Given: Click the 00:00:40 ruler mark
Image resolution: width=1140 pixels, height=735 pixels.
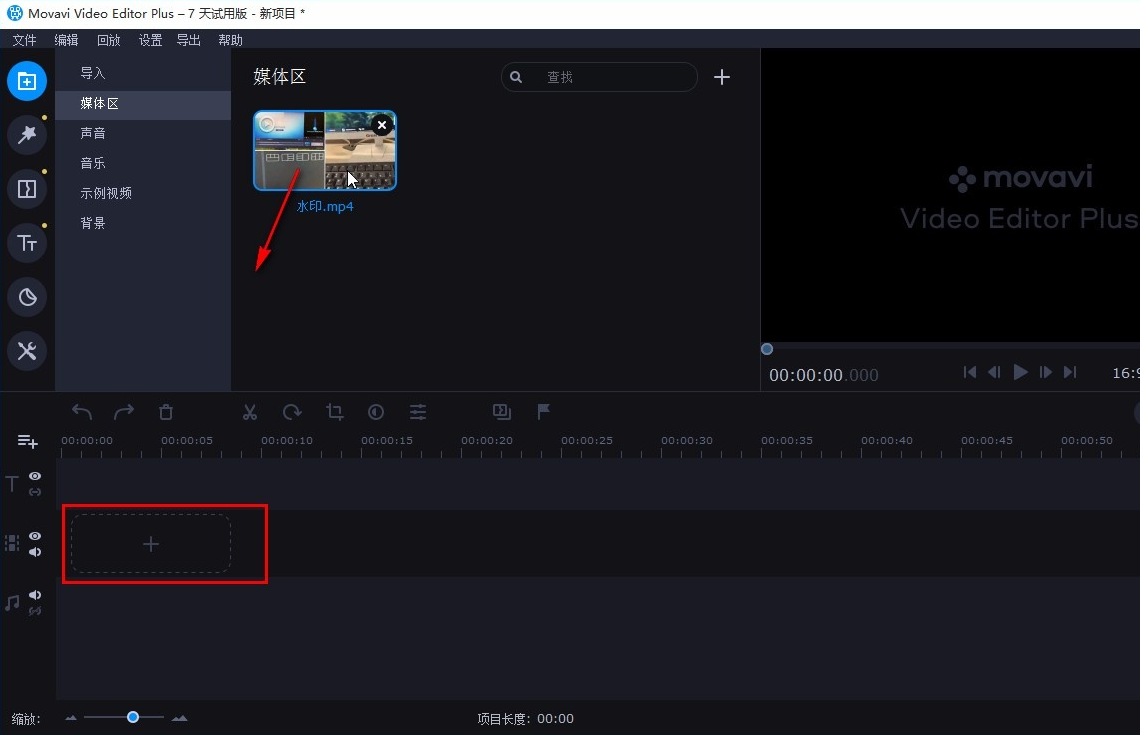Looking at the screenshot, I should coord(887,441).
